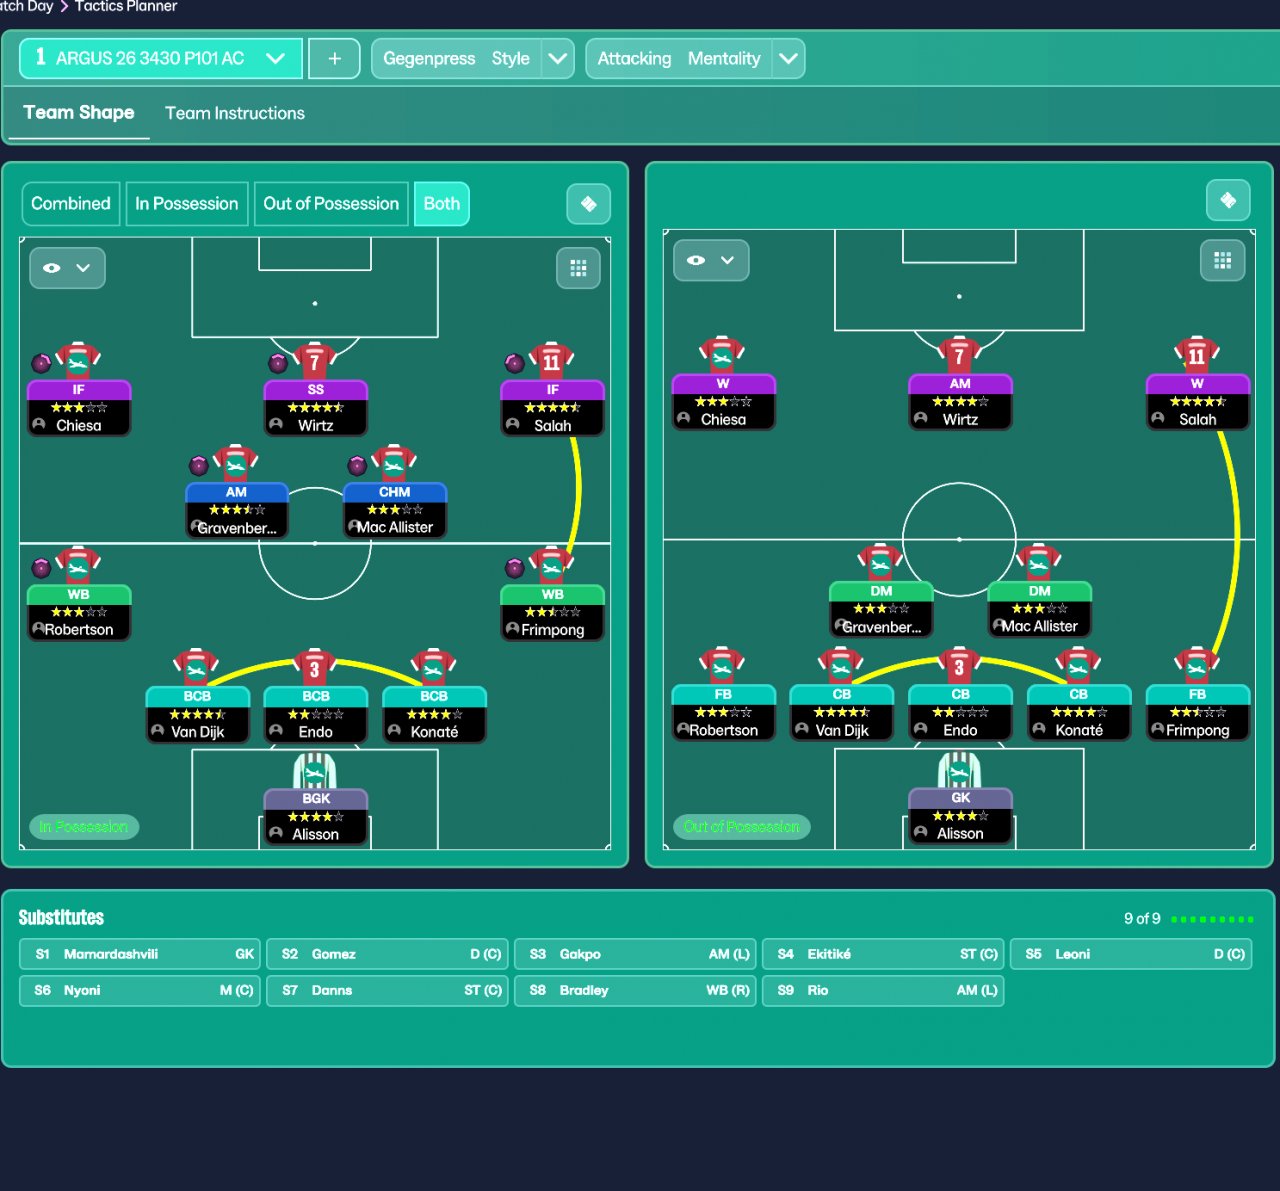The height and width of the screenshot is (1191, 1280).
Task: Select substitute S2 Gomez
Action: pos(388,954)
